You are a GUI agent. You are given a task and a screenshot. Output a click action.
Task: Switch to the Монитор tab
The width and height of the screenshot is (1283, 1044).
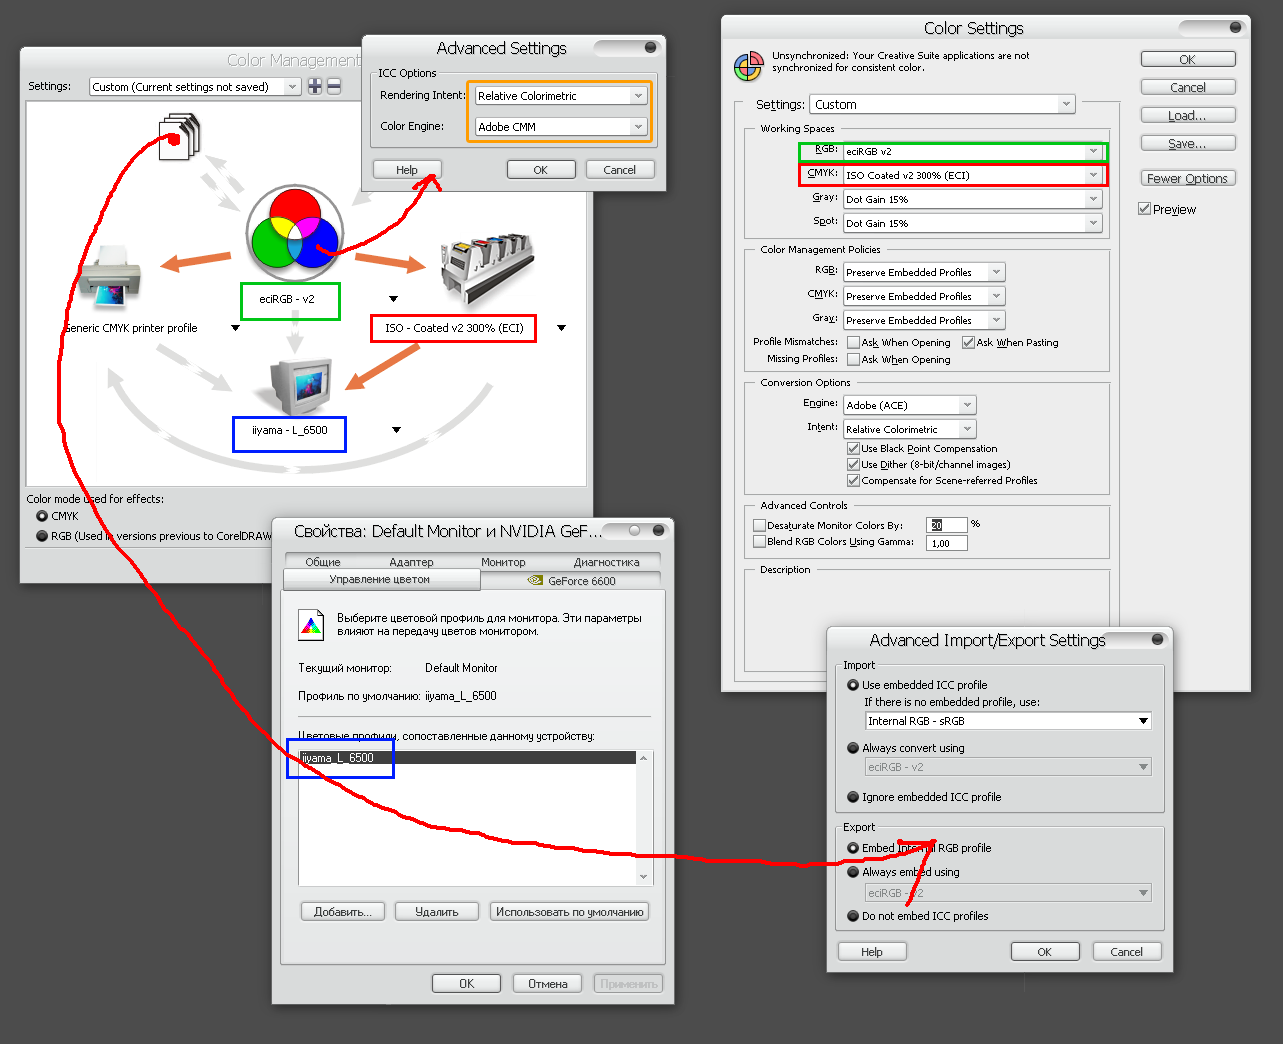point(503,562)
